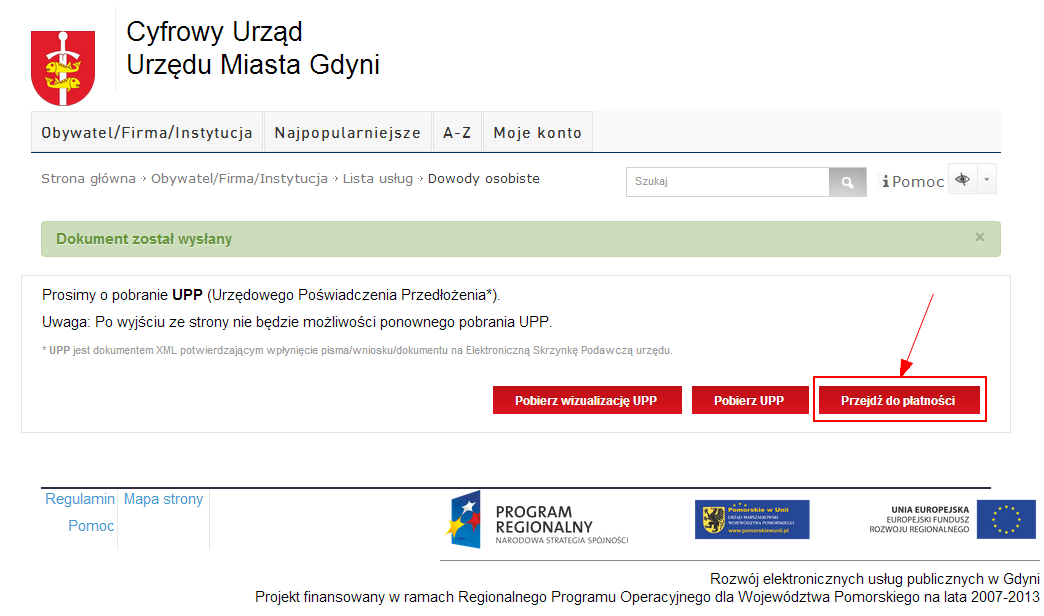Click the magnifying glass search button
The width and height of the screenshot is (1044, 616).
tap(847, 182)
